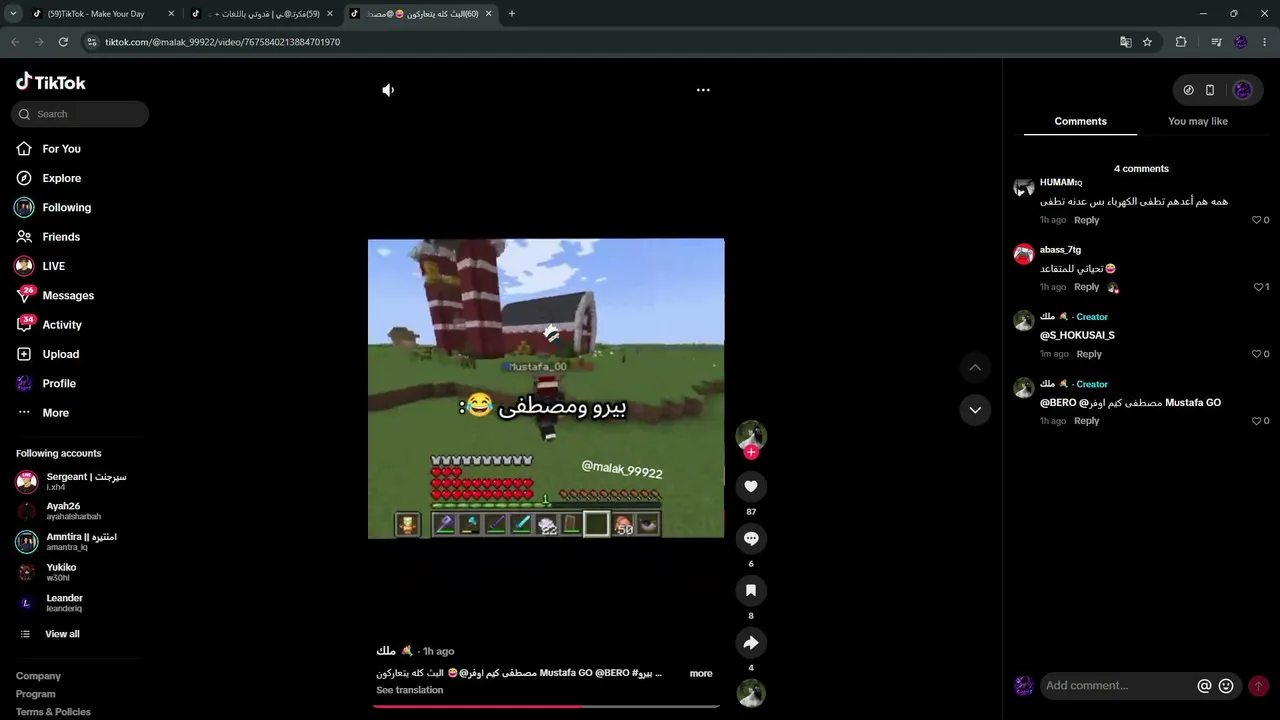Go to the previous video with up chevron
This screenshot has width=1280, height=720.
pos(975,368)
